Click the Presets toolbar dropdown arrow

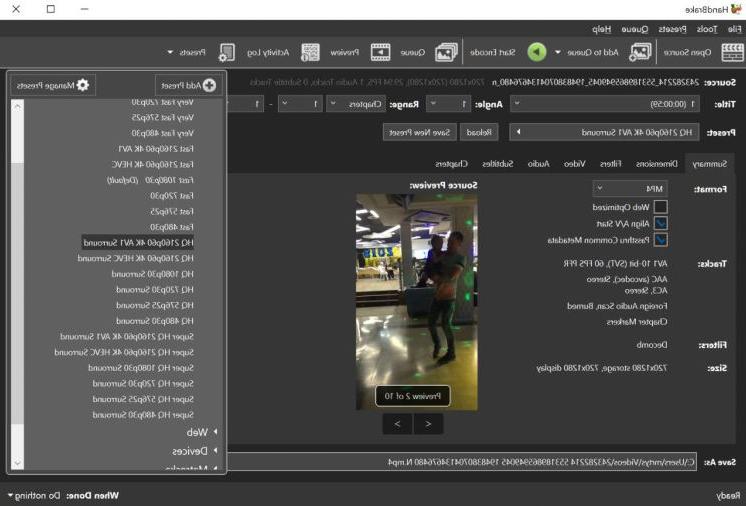coord(170,52)
